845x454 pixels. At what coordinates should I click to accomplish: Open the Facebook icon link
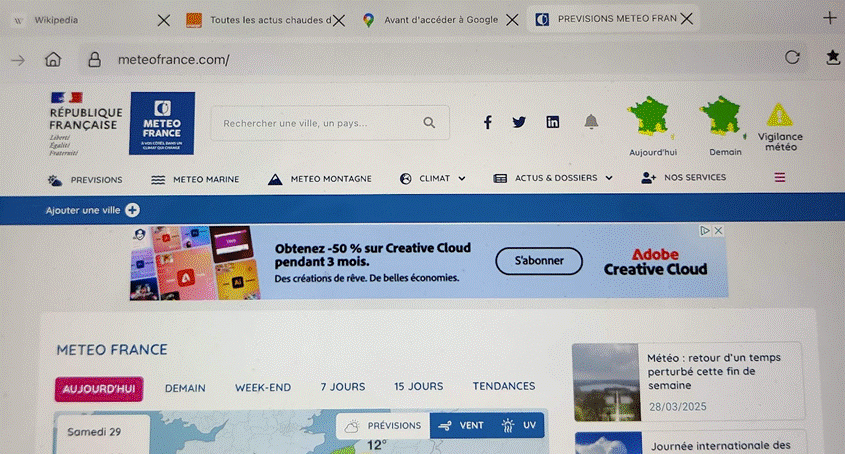click(x=488, y=122)
